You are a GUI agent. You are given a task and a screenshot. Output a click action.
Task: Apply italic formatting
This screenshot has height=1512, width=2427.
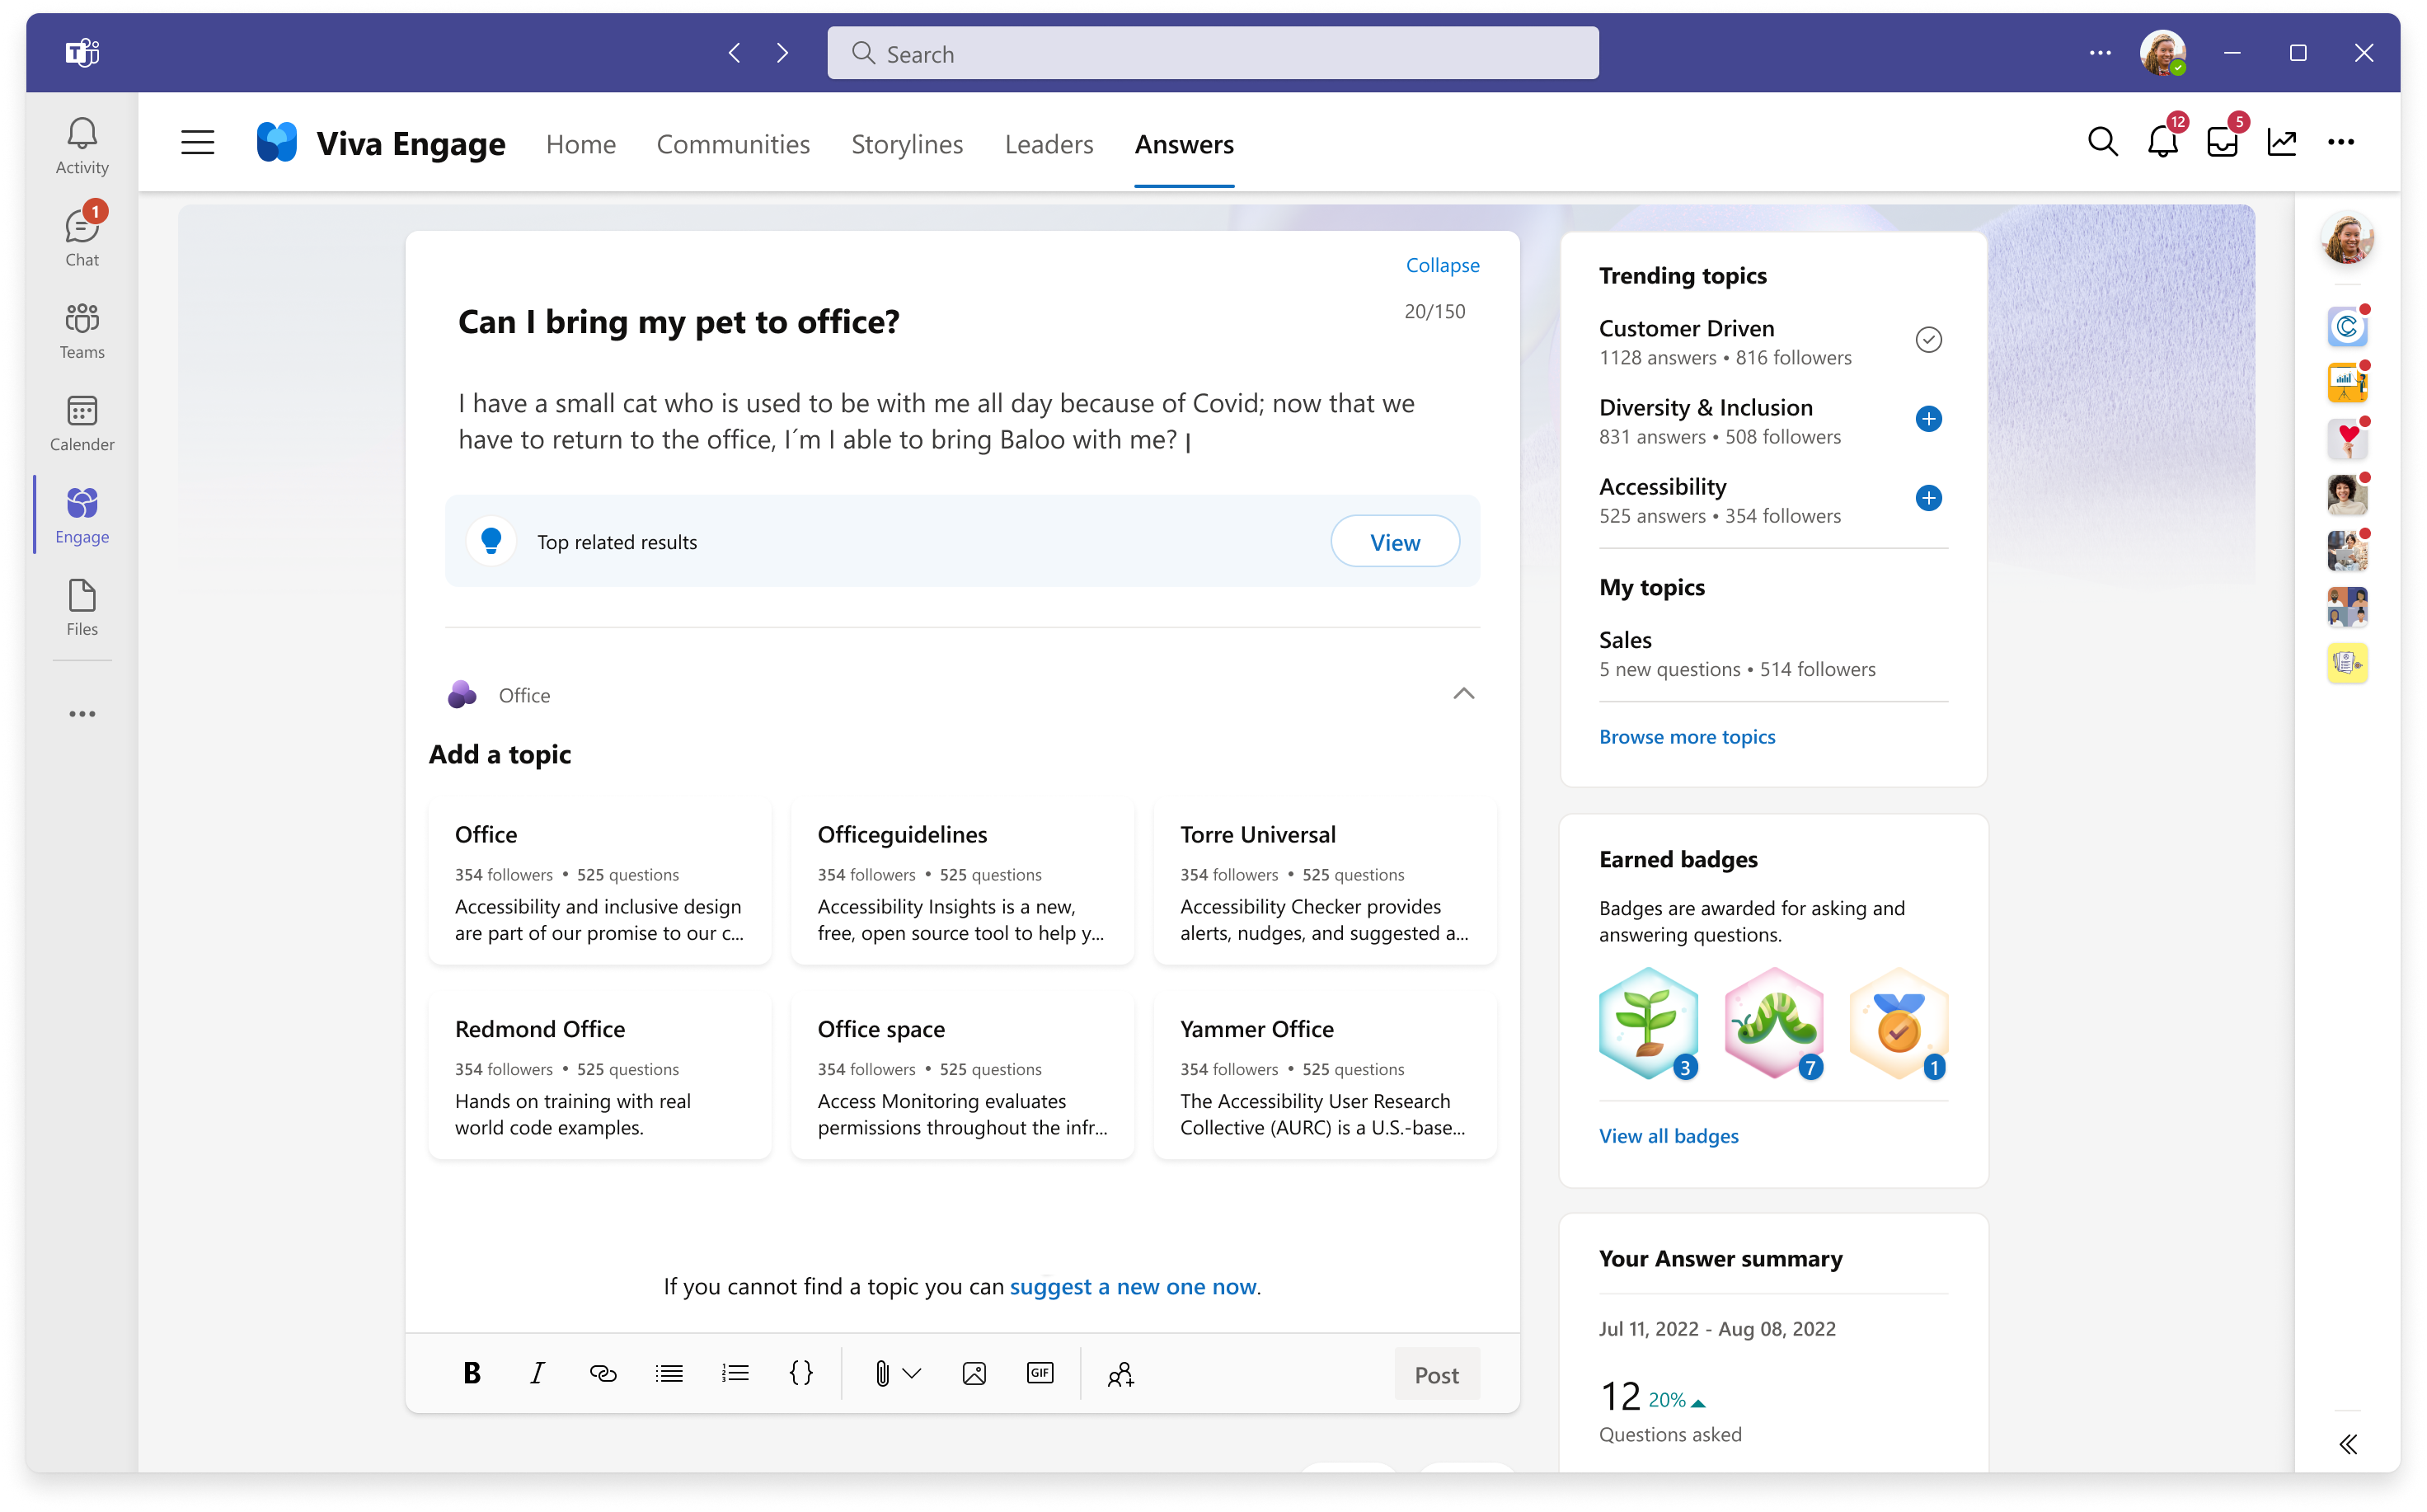point(537,1373)
